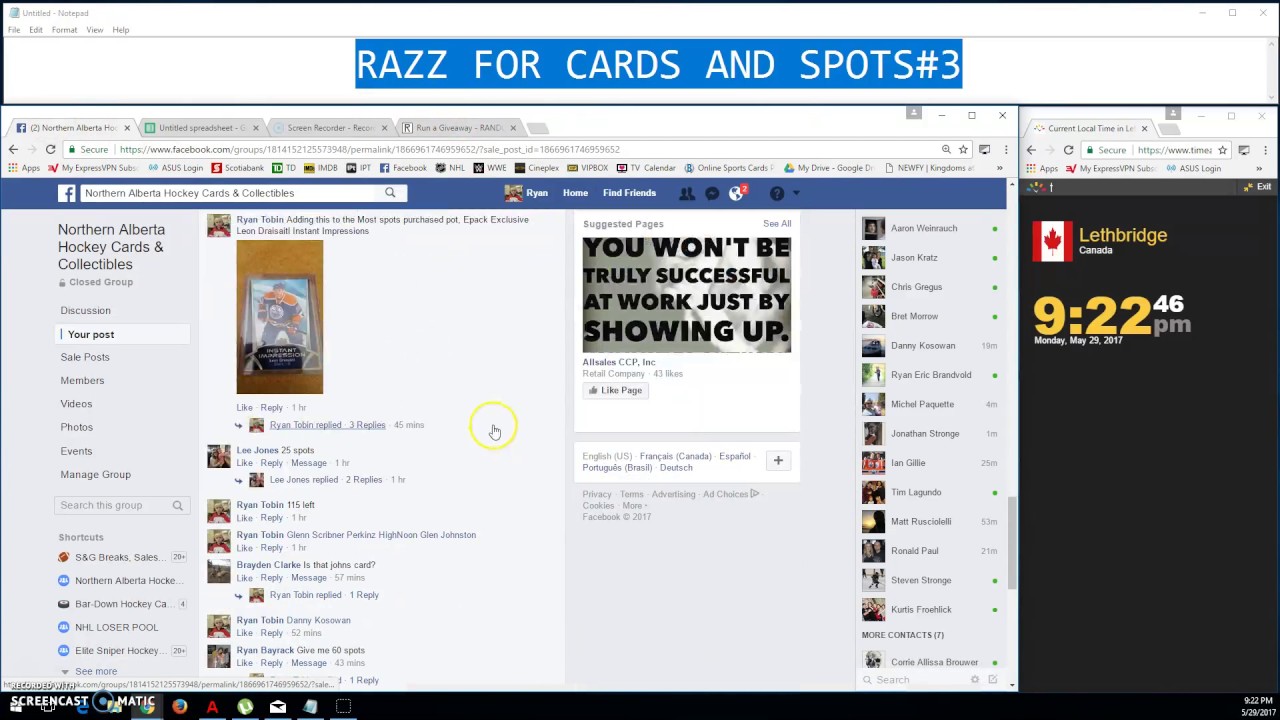Switch to Untitled spreadsheet tab

201,128
